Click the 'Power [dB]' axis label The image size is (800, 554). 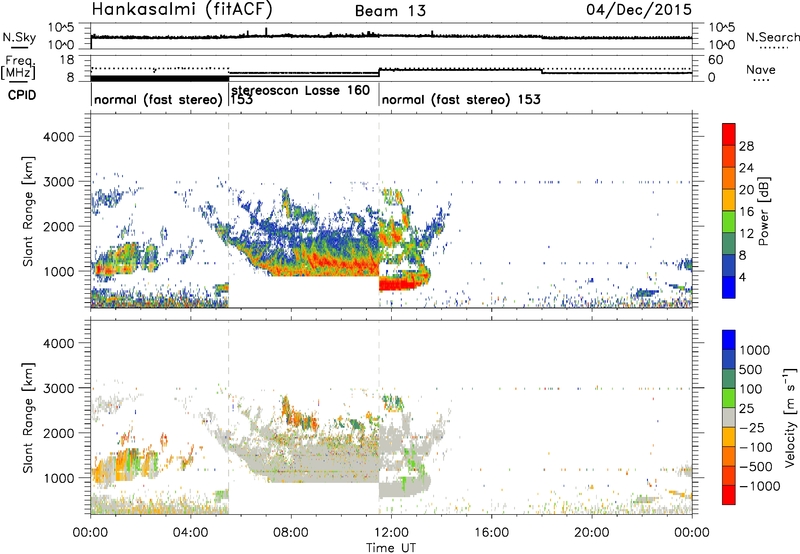(764, 211)
